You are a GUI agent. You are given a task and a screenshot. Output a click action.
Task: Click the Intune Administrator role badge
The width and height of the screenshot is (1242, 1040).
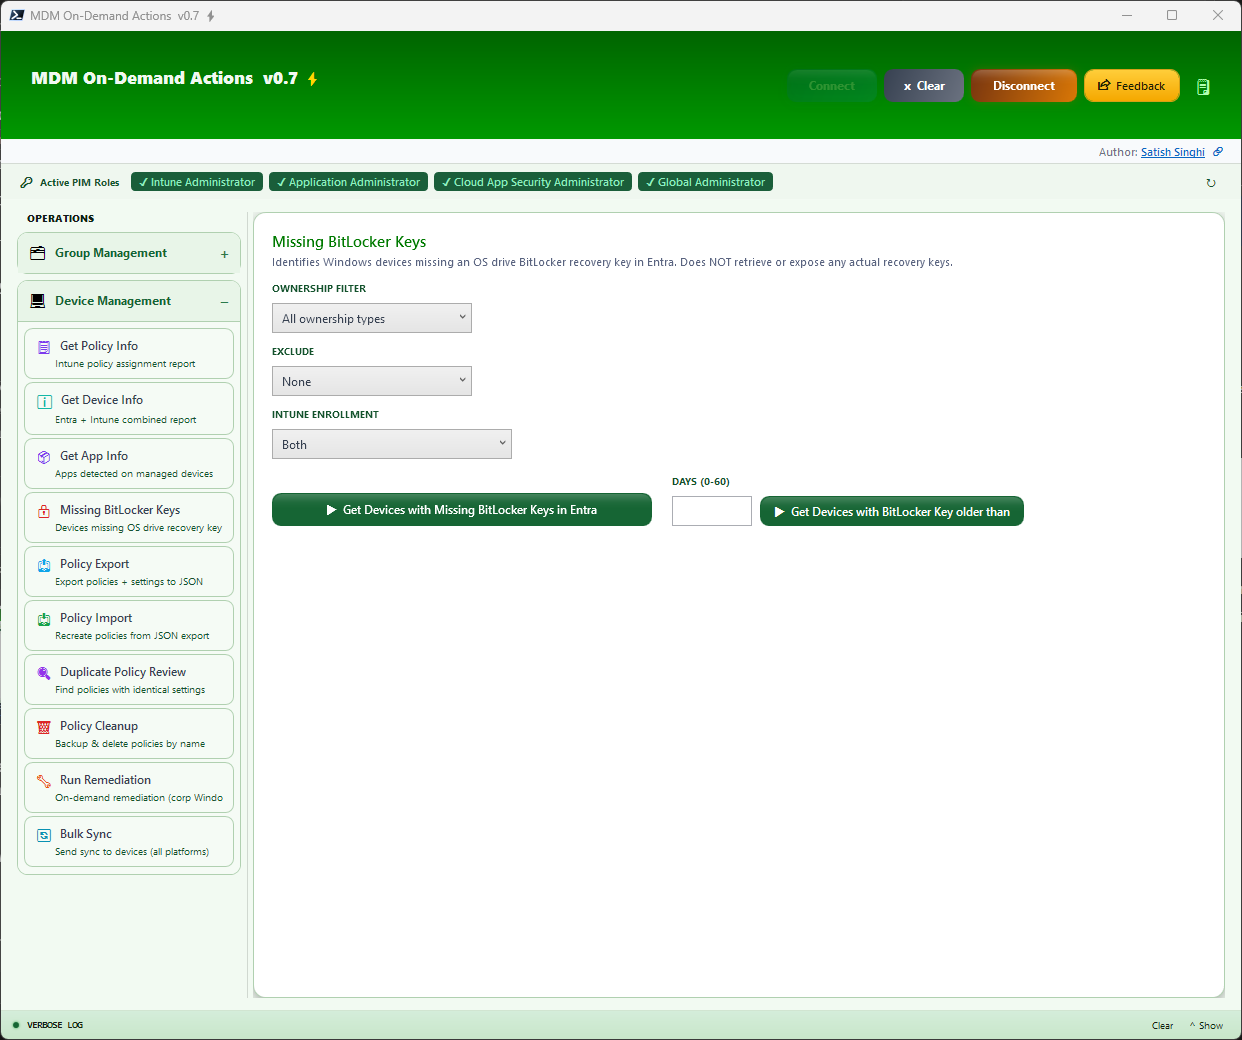[197, 182]
